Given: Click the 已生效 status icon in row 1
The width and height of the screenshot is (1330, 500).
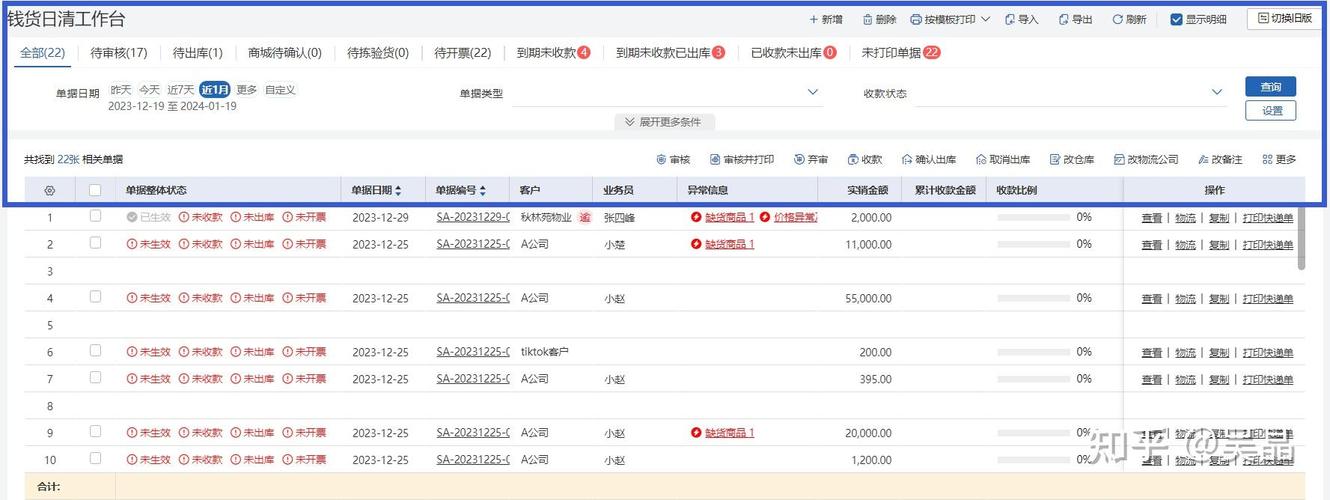Looking at the screenshot, I should (132, 217).
